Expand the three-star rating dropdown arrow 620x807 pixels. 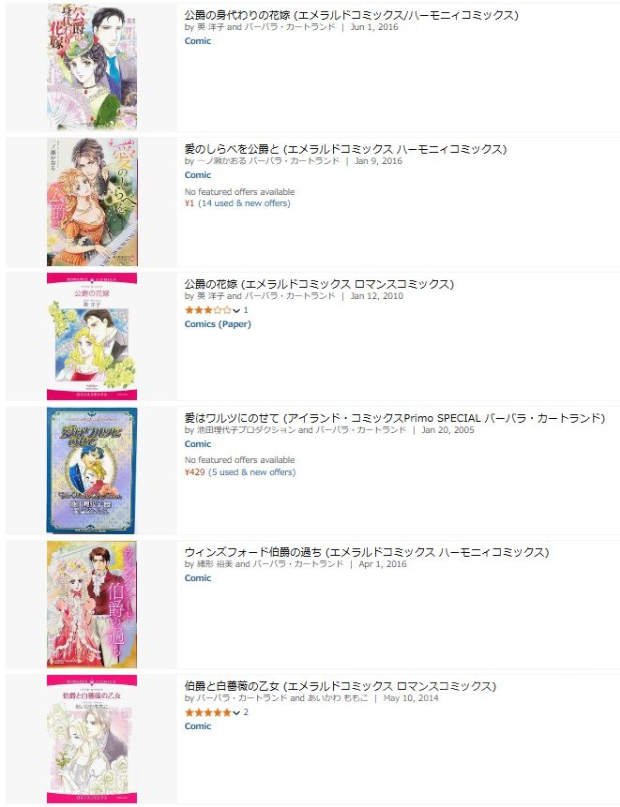click(x=236, y=310)
